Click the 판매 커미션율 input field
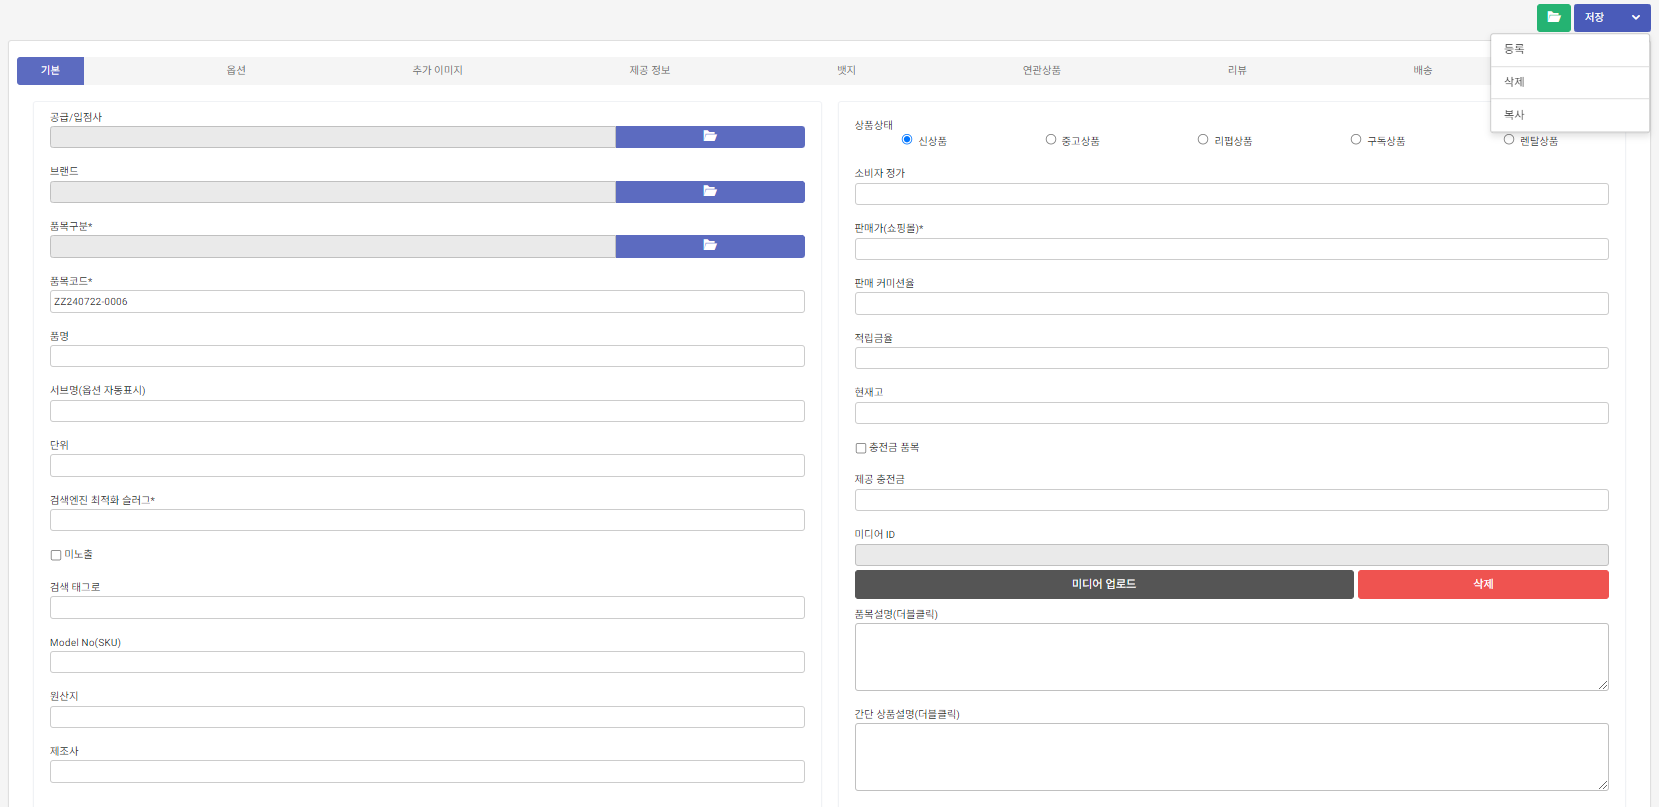1659x807 pixels. coord(1232,303)
